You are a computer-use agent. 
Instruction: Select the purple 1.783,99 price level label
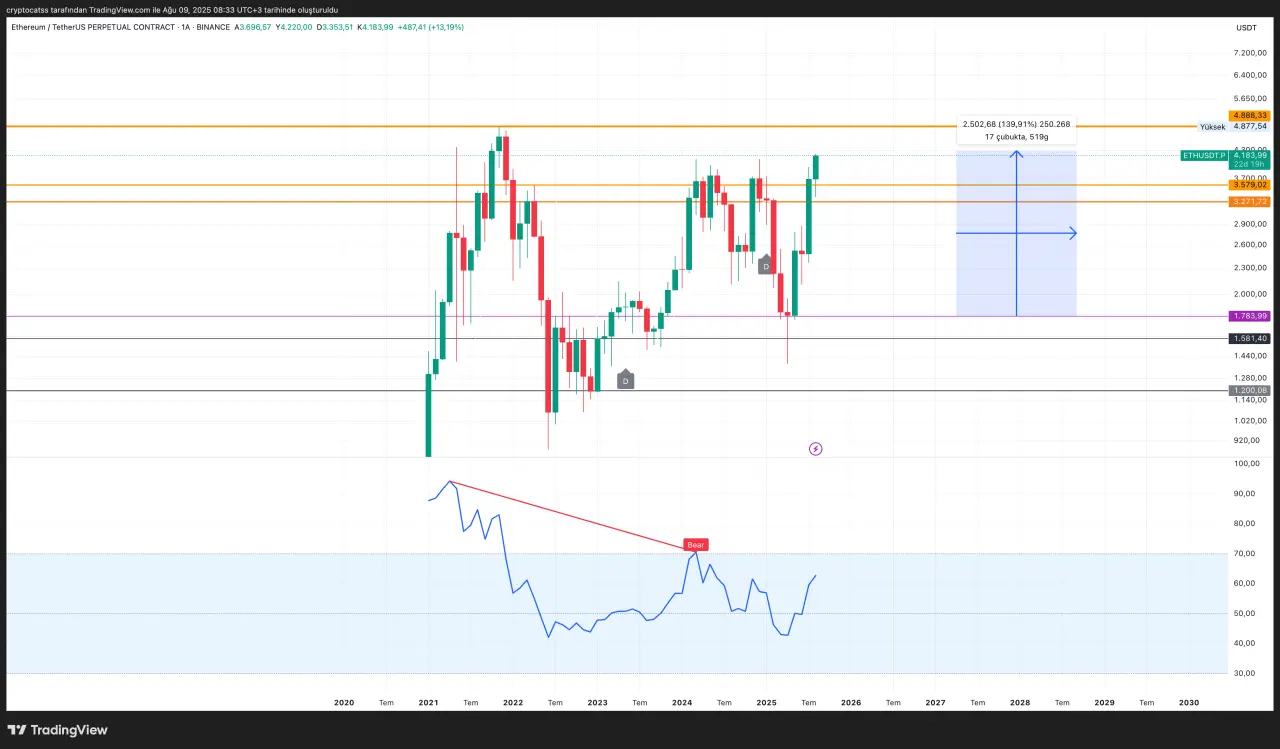click(1249, 316)
